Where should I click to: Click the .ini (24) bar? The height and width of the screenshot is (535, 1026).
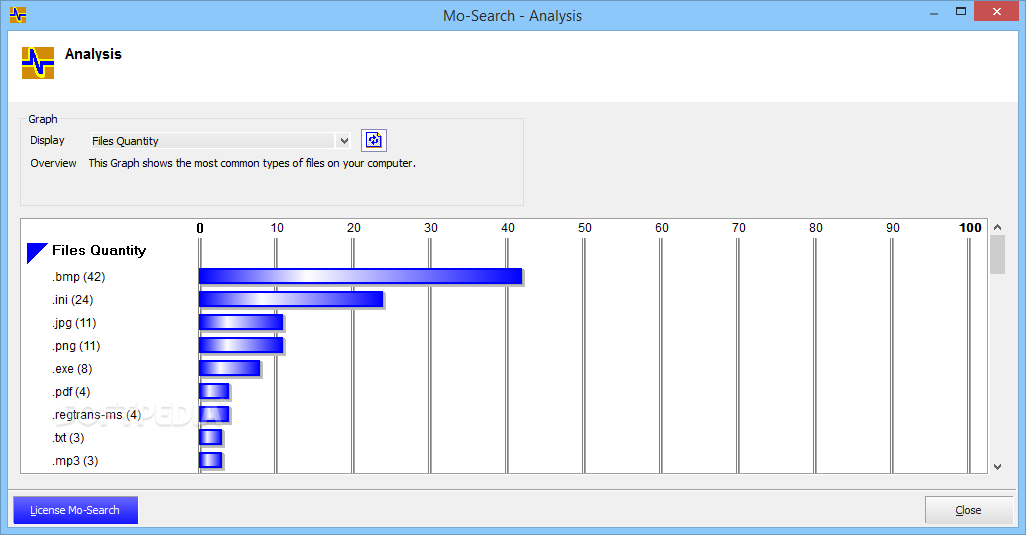coord(291,300)
